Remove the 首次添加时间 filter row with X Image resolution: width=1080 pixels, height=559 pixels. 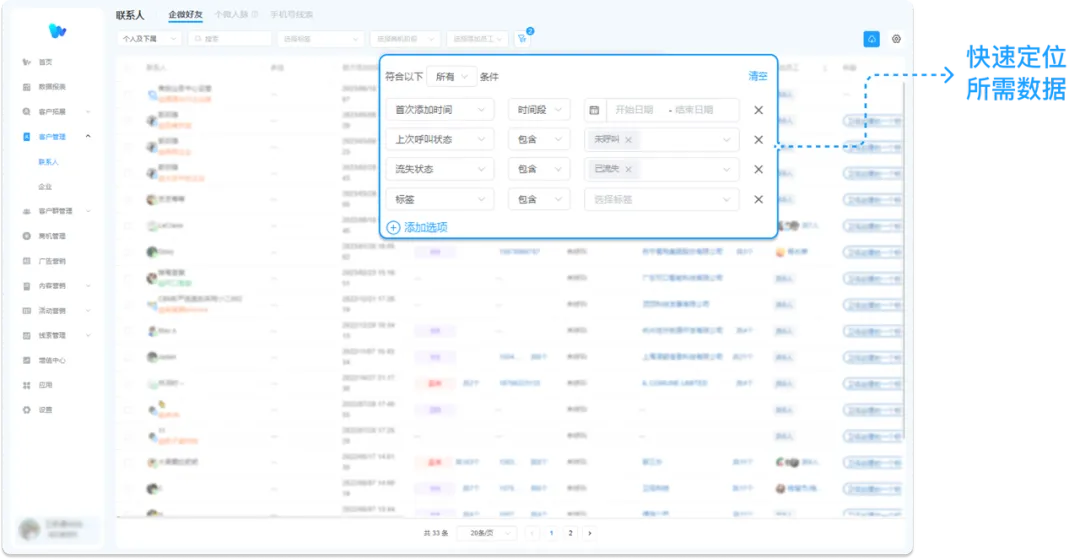click(x=758, y=110)
